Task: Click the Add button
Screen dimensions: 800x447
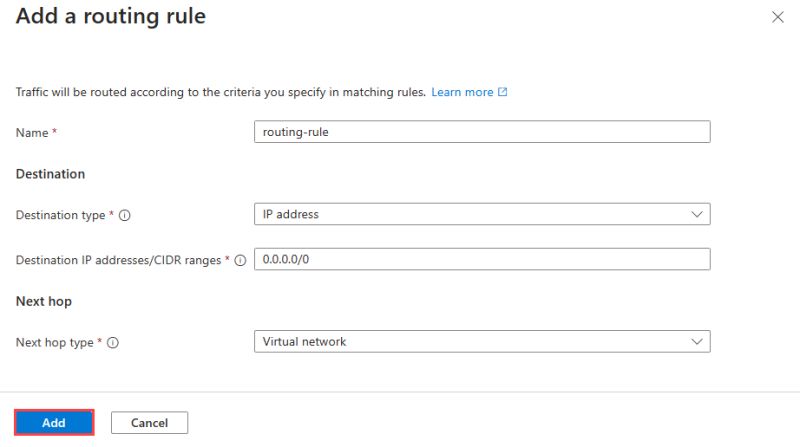Action: [54, 423]
